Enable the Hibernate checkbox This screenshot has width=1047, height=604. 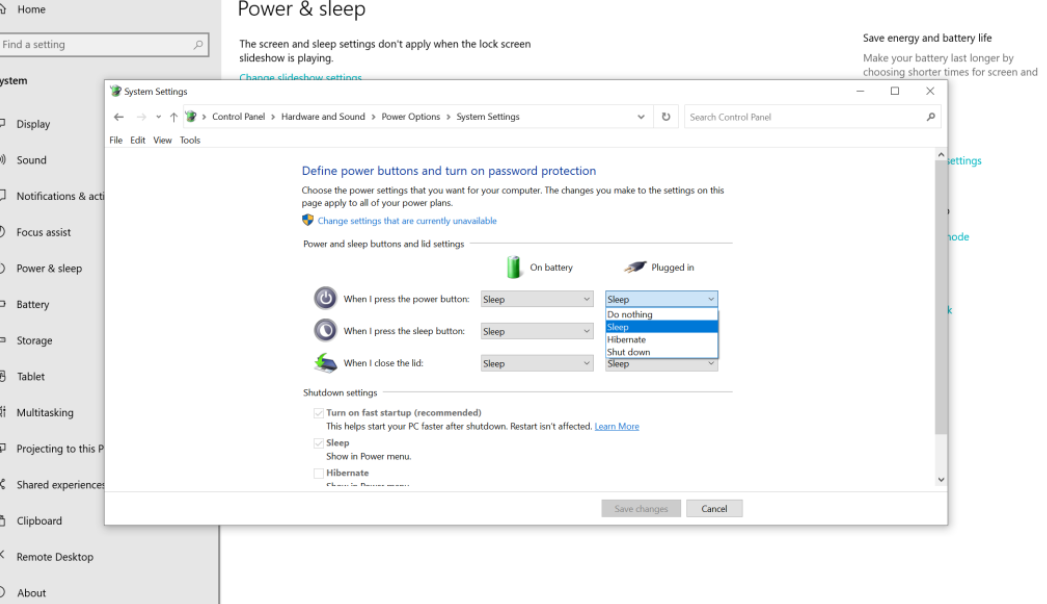(318, 473)
